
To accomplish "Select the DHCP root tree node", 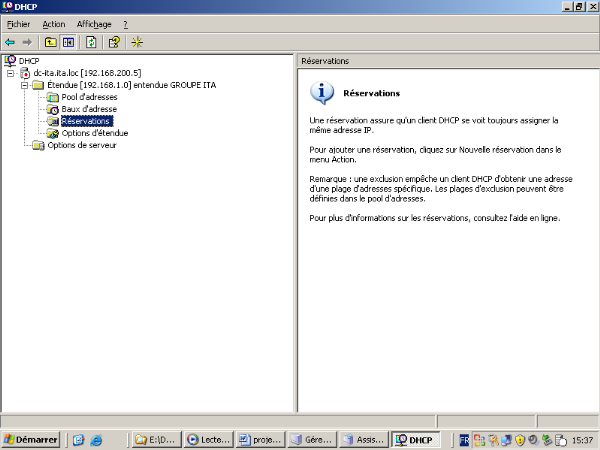I will coord(28,61).
